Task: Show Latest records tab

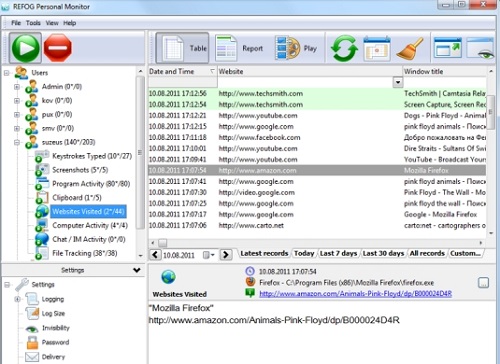Action: 264,253
